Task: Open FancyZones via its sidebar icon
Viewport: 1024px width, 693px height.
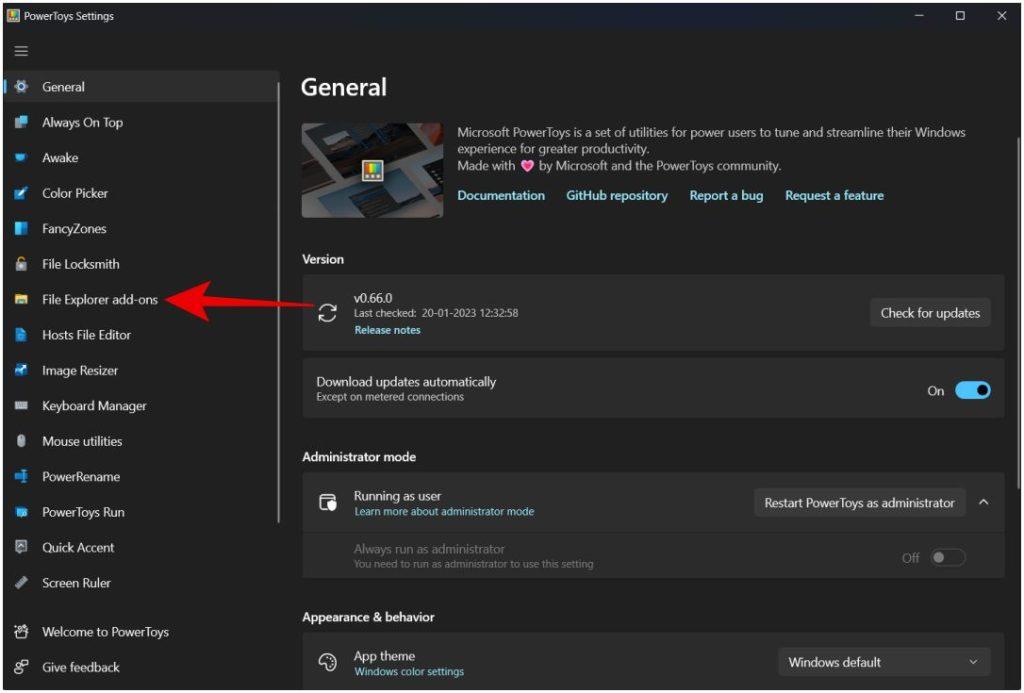Action: click(21, 229)
